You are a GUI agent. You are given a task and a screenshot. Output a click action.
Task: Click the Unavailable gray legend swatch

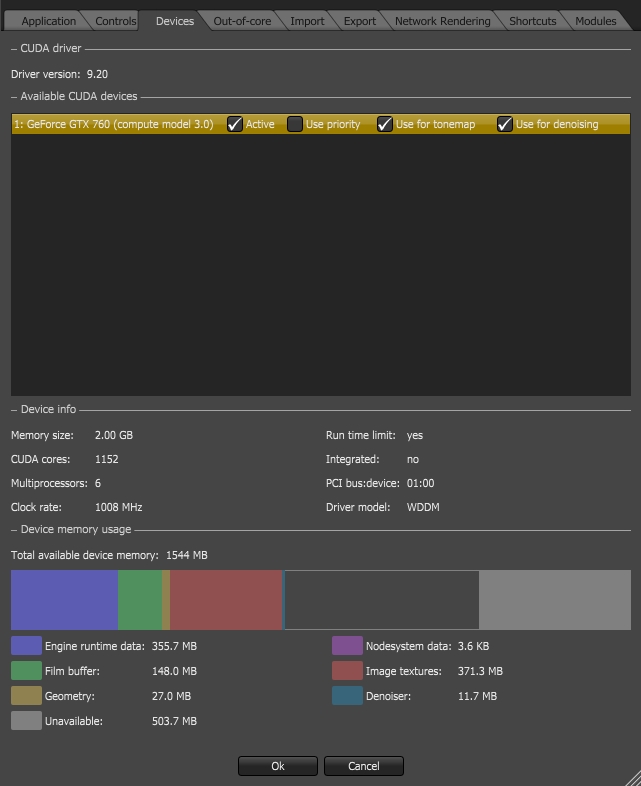tap(27, 721)
